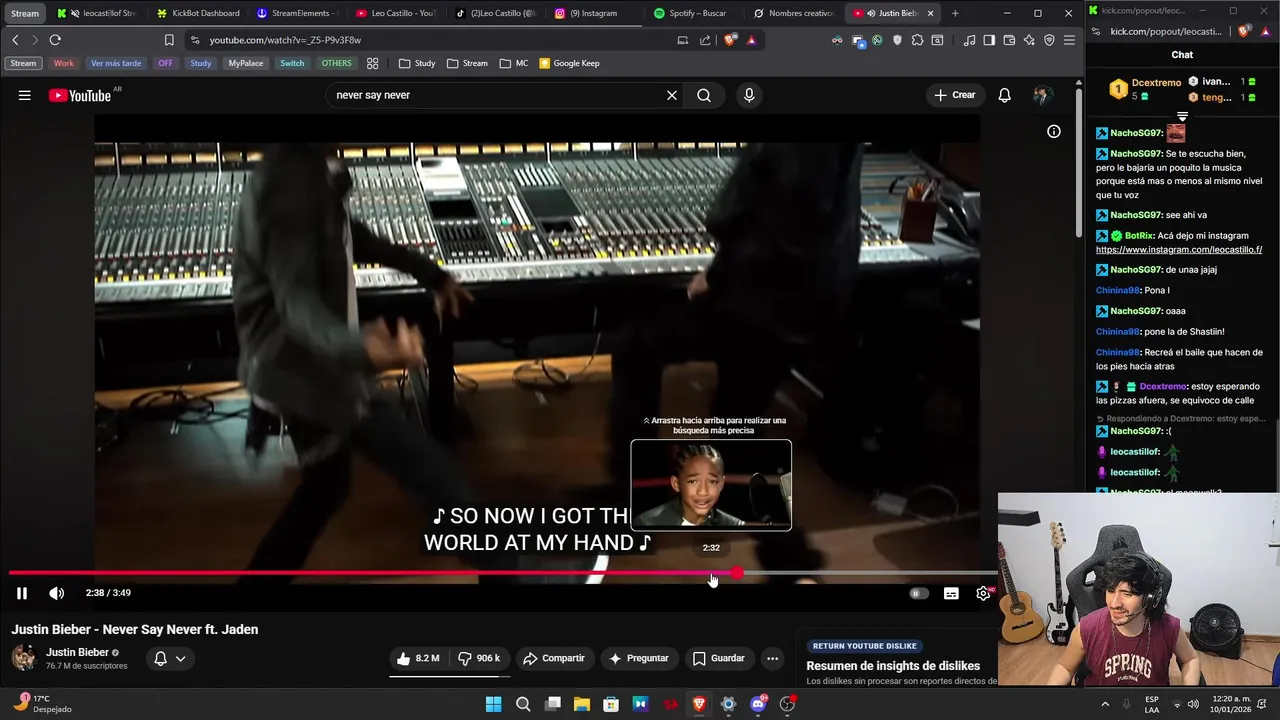Bookmark page icon in address bar
Image resolution: width=1280 pixels, height=720 pixels.
click(x=169, y=40)
